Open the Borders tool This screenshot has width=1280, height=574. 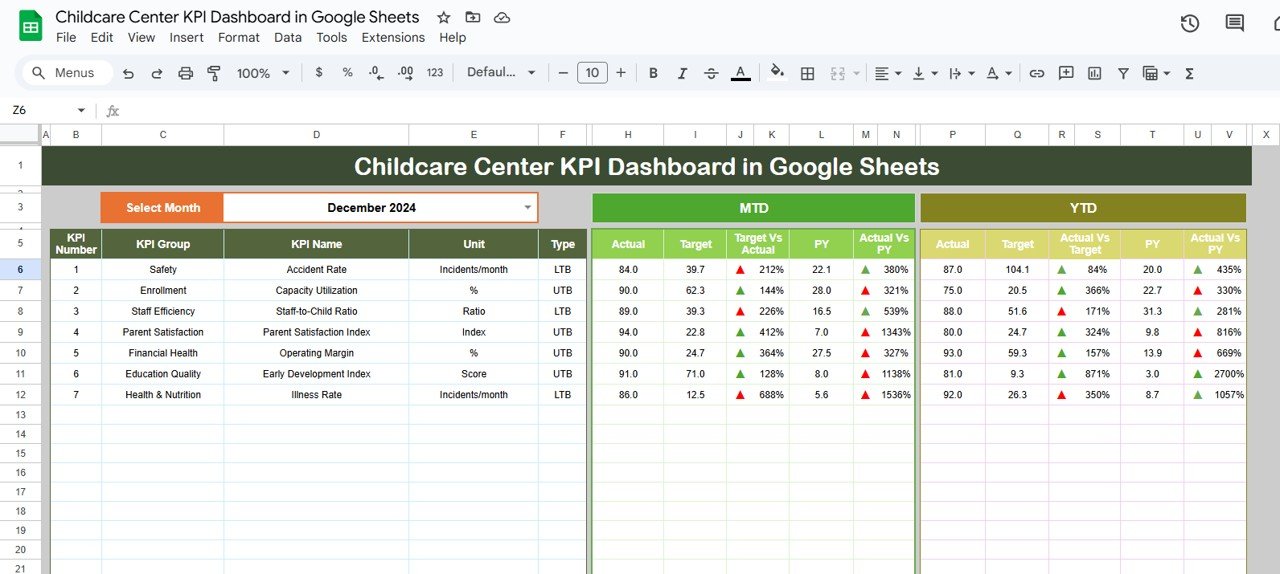coord(808,73)
